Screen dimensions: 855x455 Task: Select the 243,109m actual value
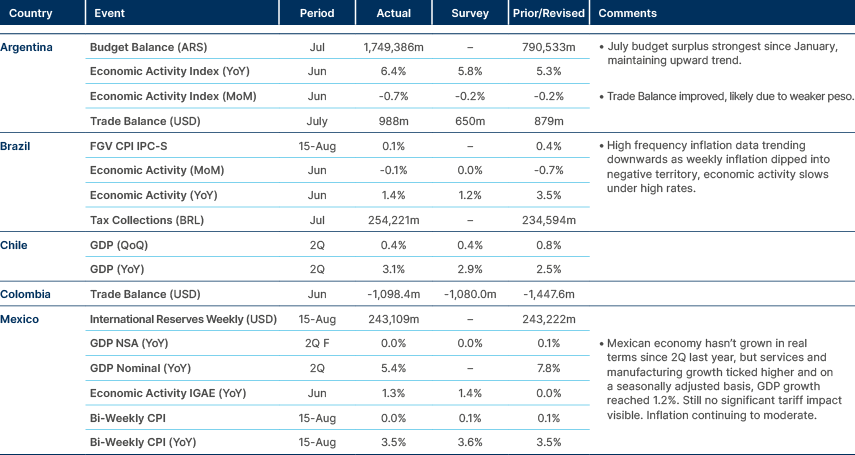click(394, 319)
